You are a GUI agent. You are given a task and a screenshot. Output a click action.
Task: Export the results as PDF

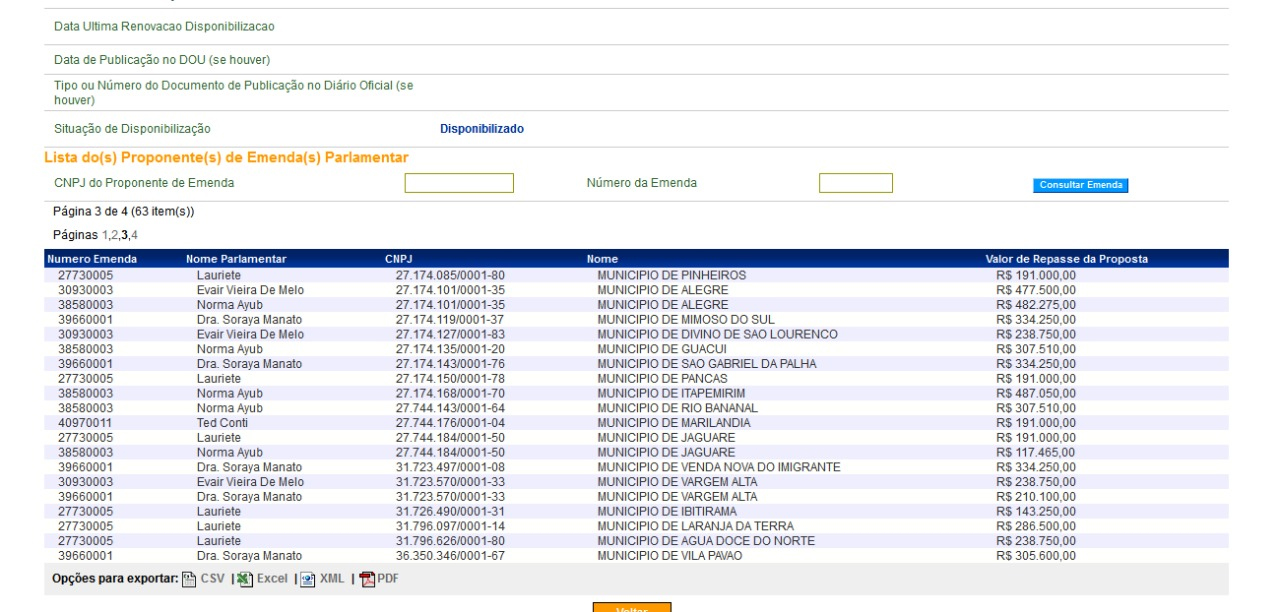point(379,578)
